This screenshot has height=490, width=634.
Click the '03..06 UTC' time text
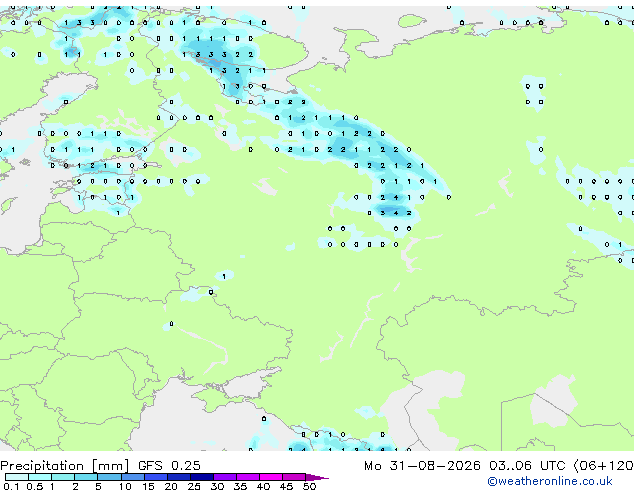coord(527,466)
